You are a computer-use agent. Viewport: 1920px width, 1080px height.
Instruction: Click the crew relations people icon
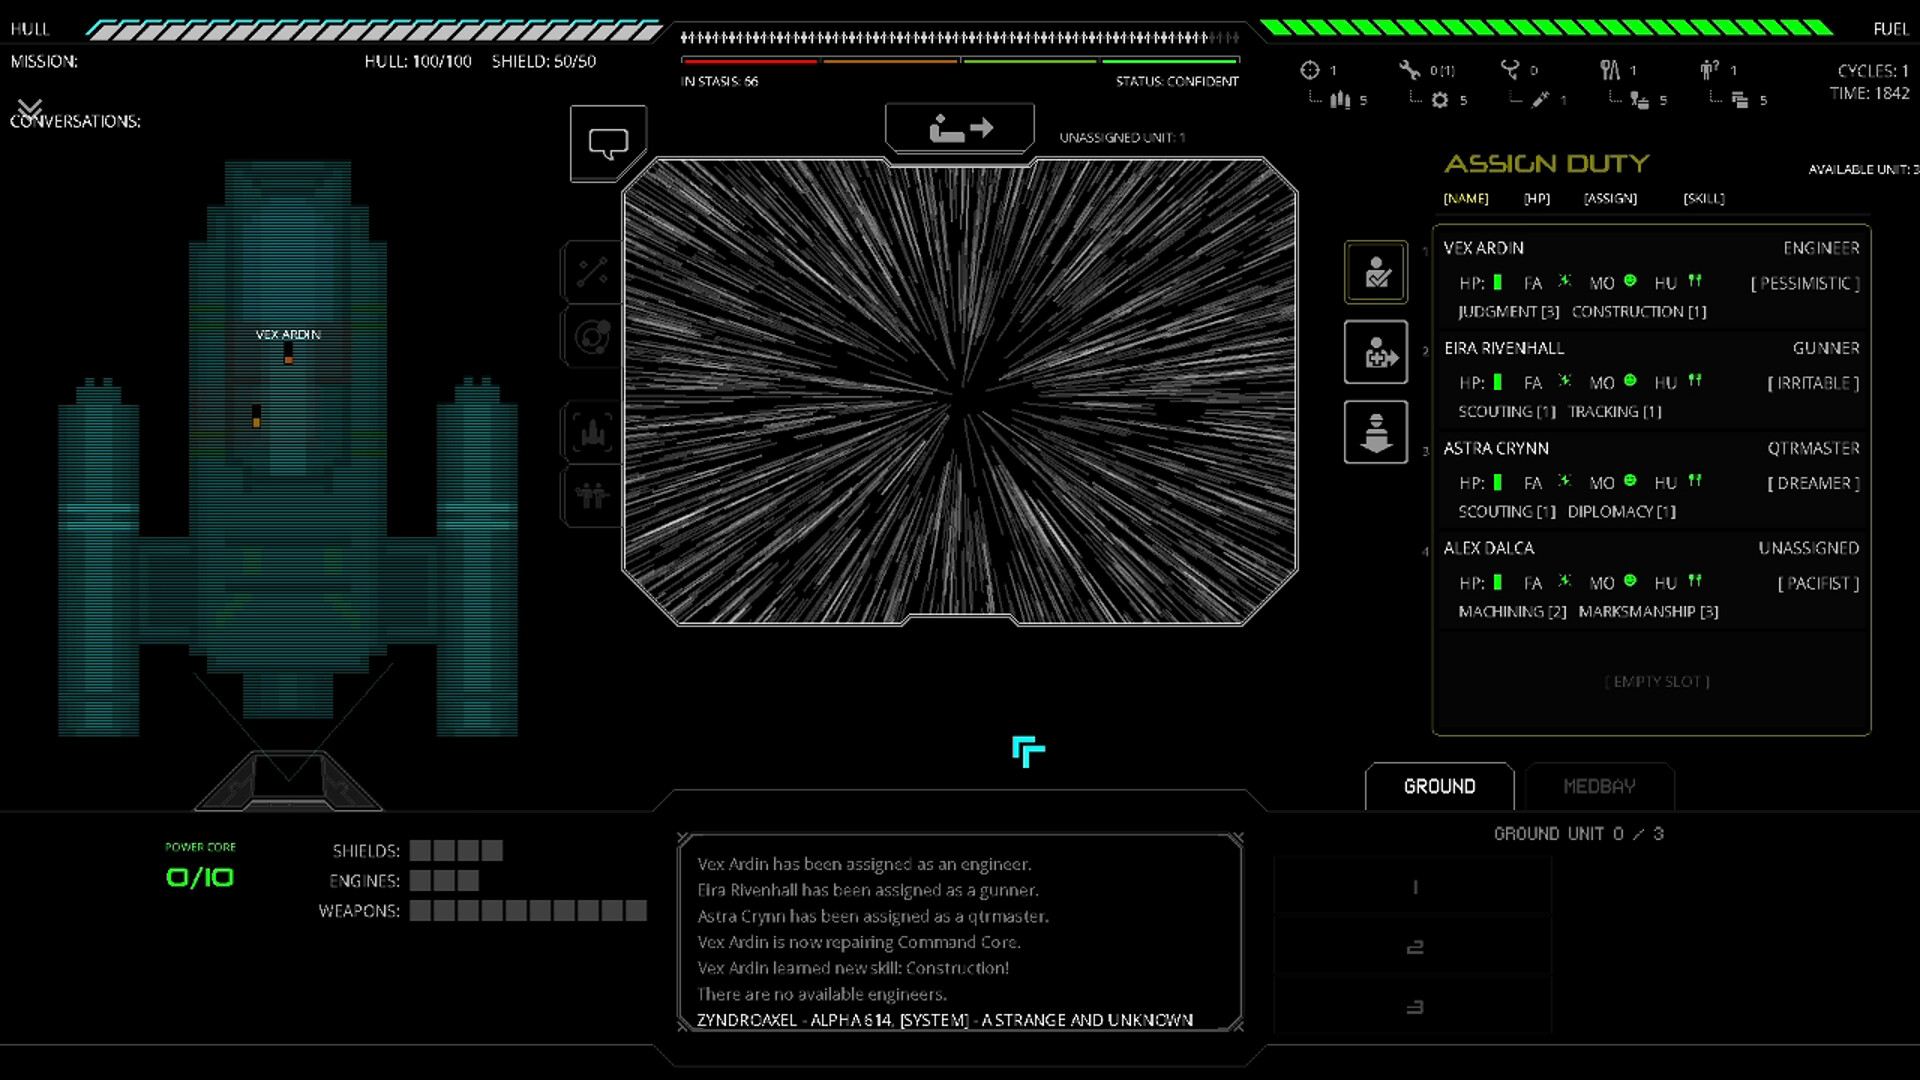592,495
